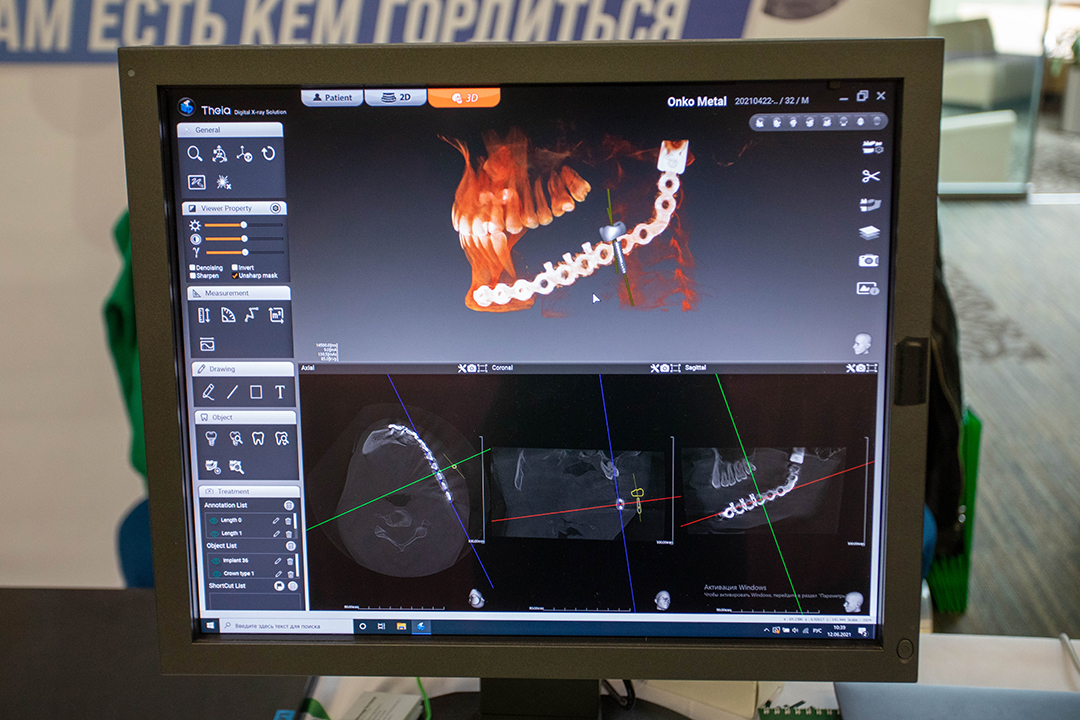Enable the Denoising checkbox
The width and height of the screenshot is (1080, 720).
(x=193, y=268)
